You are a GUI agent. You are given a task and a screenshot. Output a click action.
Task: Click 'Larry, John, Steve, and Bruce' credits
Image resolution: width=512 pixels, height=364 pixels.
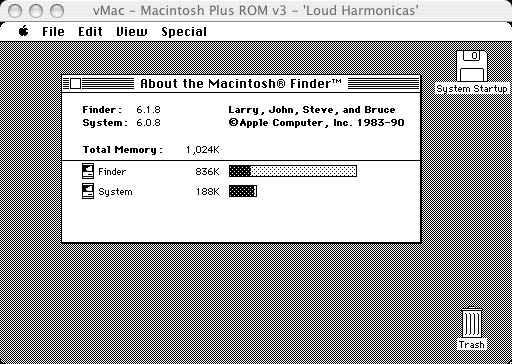click(x=312, y=110)
